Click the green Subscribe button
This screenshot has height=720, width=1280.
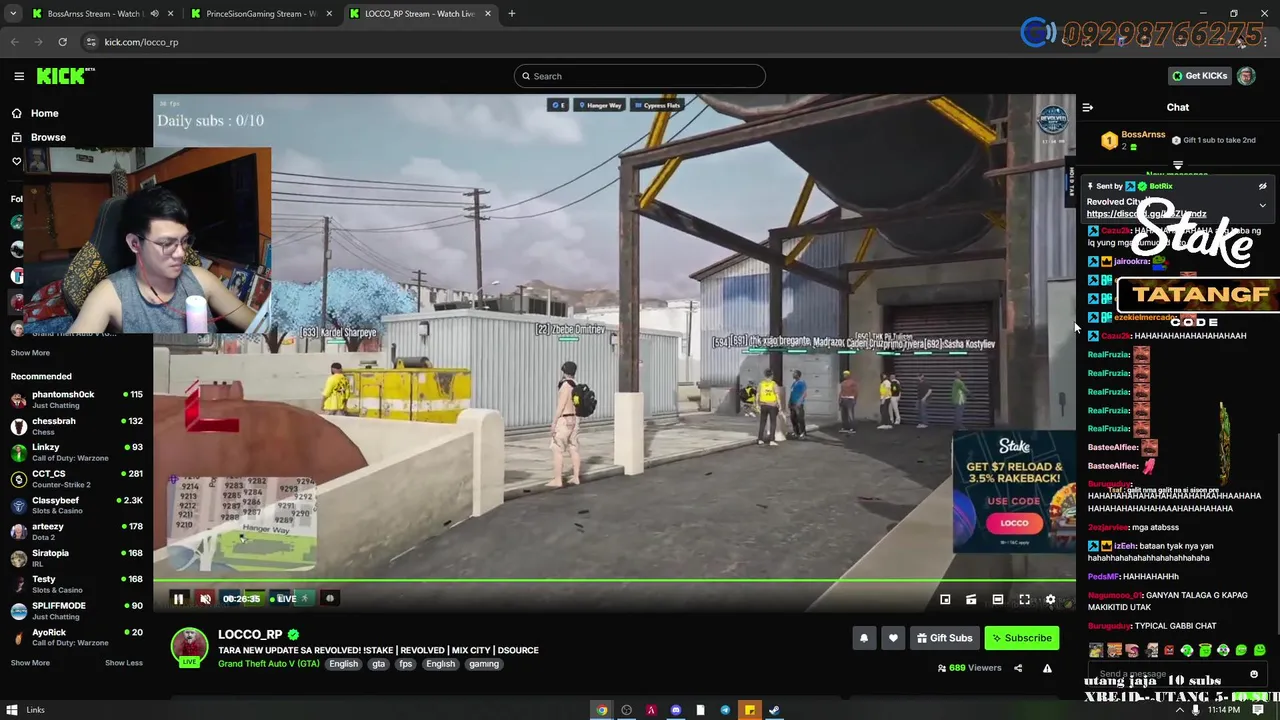point(1021,638)
